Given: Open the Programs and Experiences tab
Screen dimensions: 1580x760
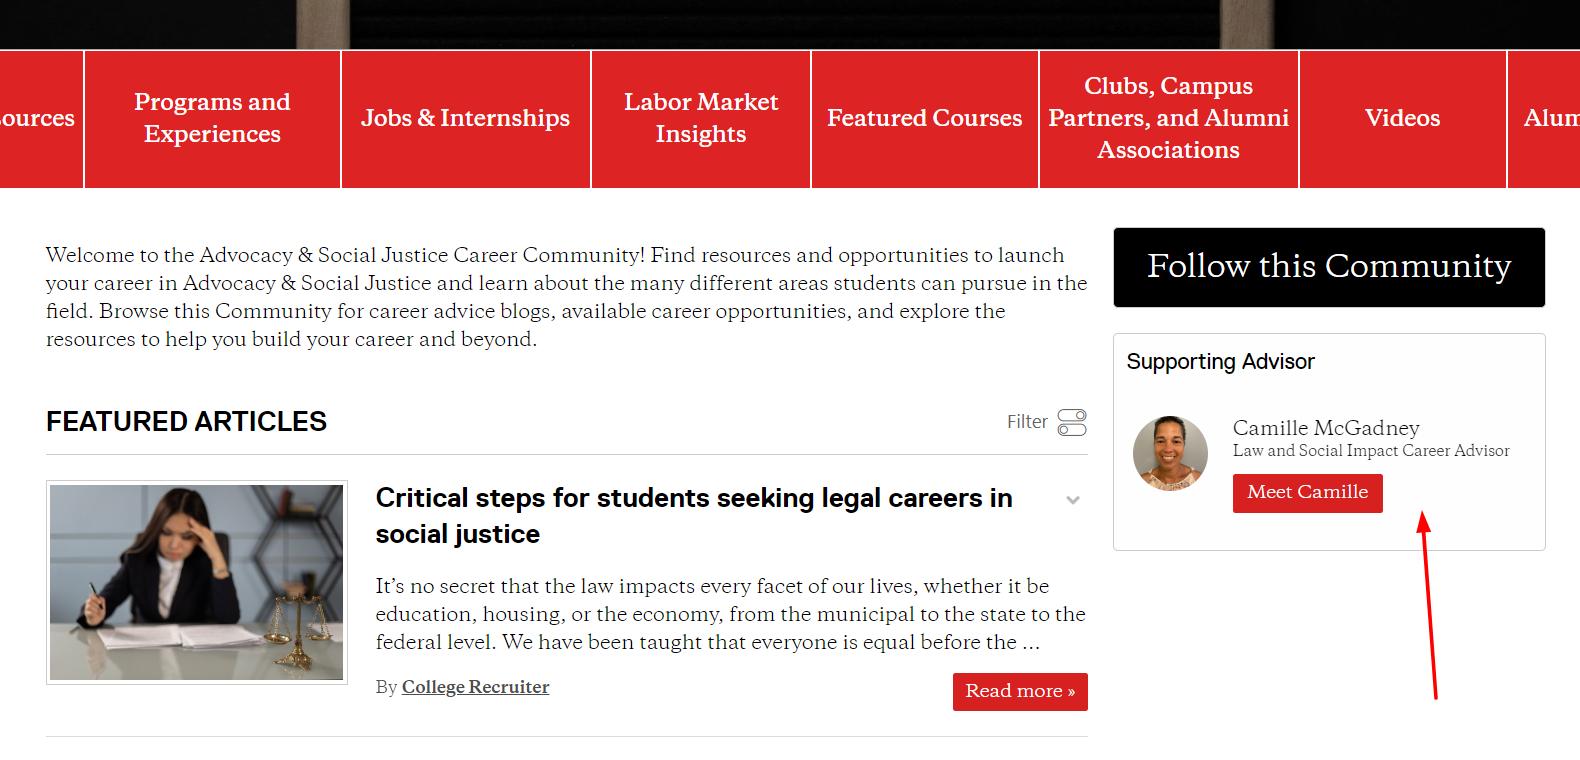Looking at the screenshot, I should 212,118.
